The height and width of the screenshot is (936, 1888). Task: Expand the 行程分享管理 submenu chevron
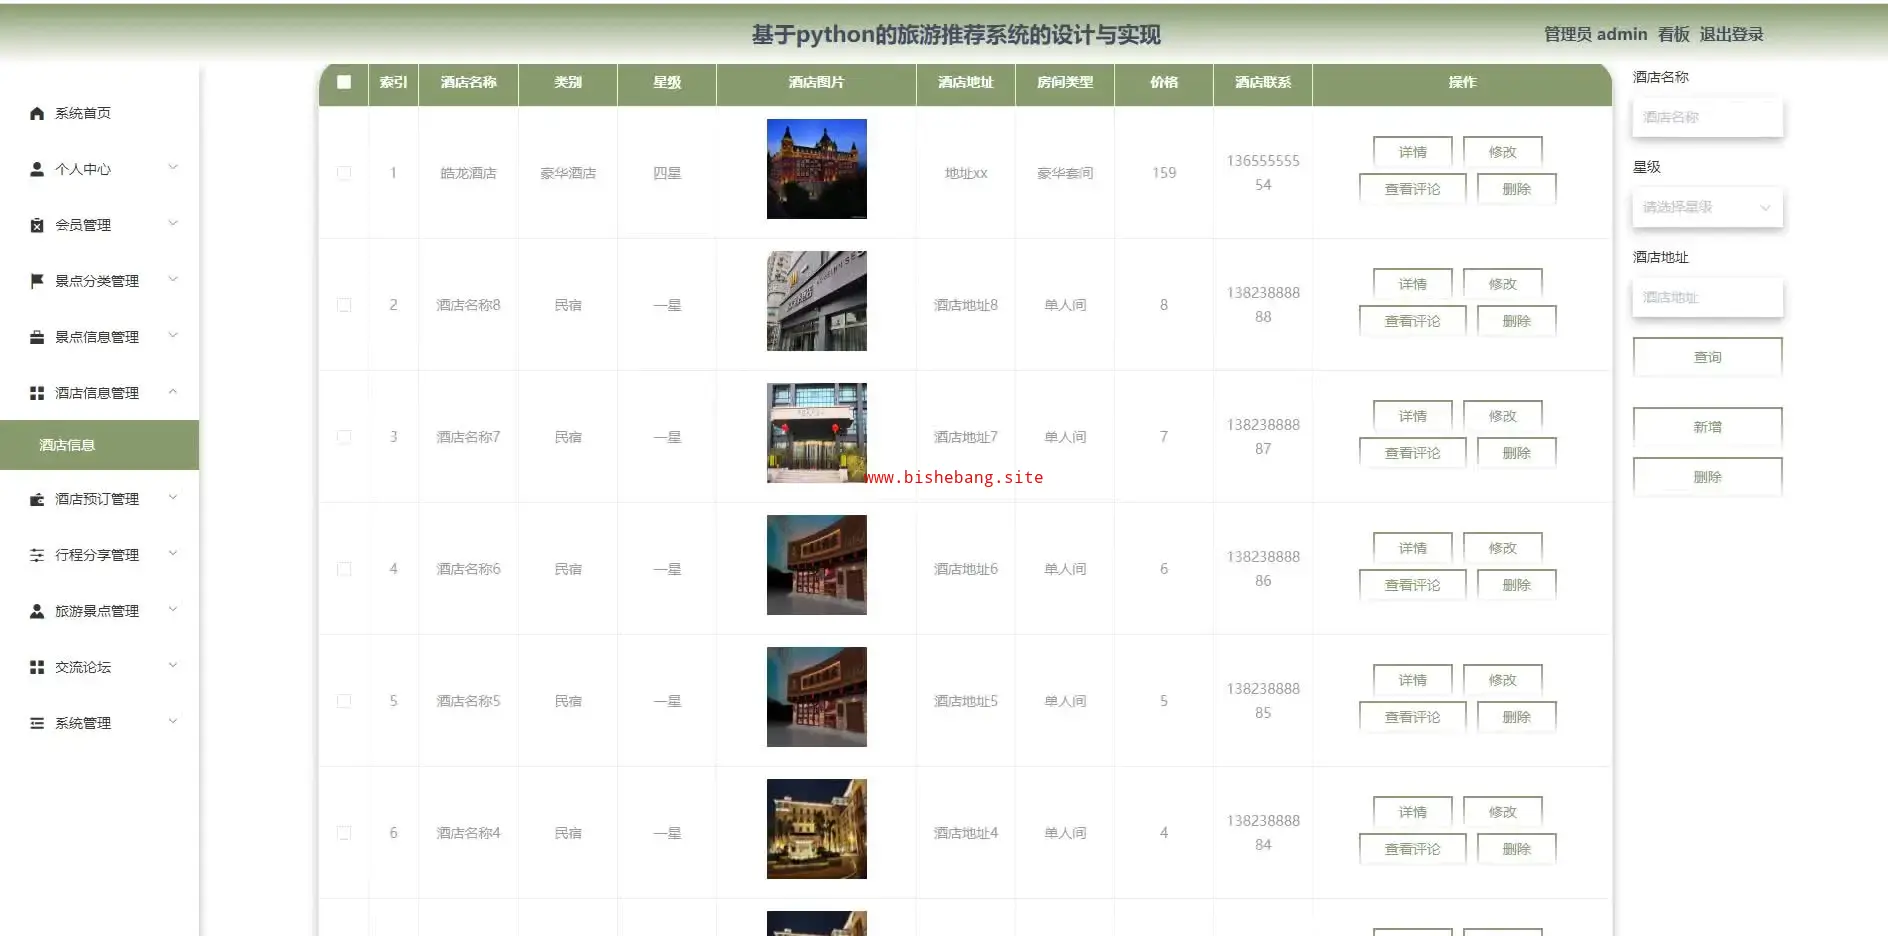click(x=173, y=553)
